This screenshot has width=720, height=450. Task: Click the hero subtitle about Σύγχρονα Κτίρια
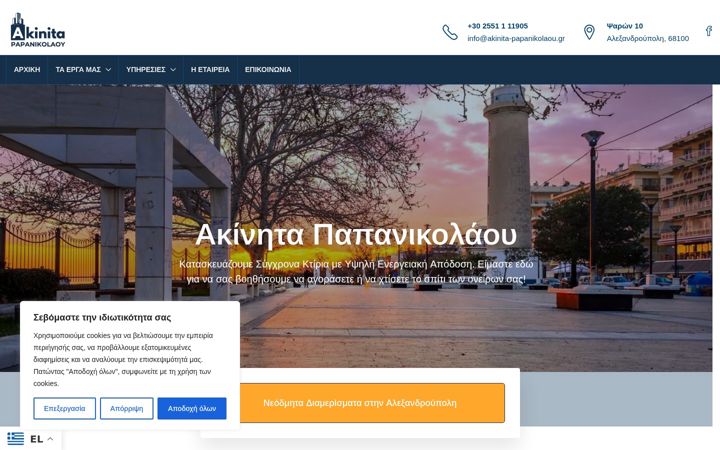356,271
